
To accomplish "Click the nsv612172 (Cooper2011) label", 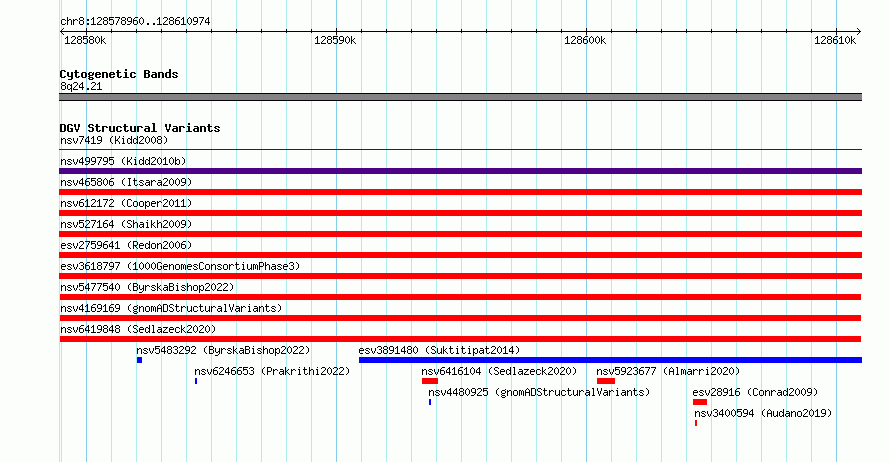I will click(126, 203).
